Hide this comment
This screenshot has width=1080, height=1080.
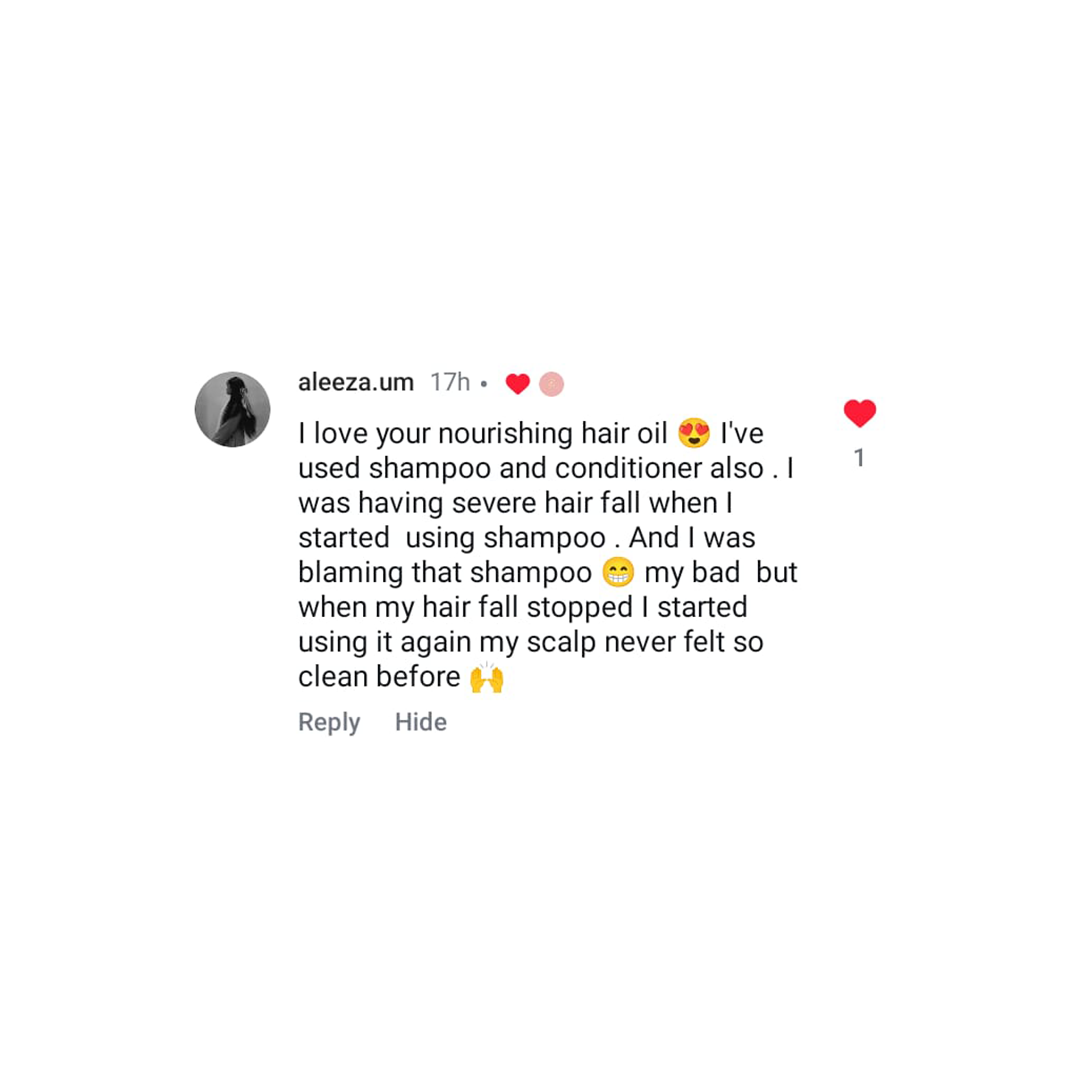point(421,722)
